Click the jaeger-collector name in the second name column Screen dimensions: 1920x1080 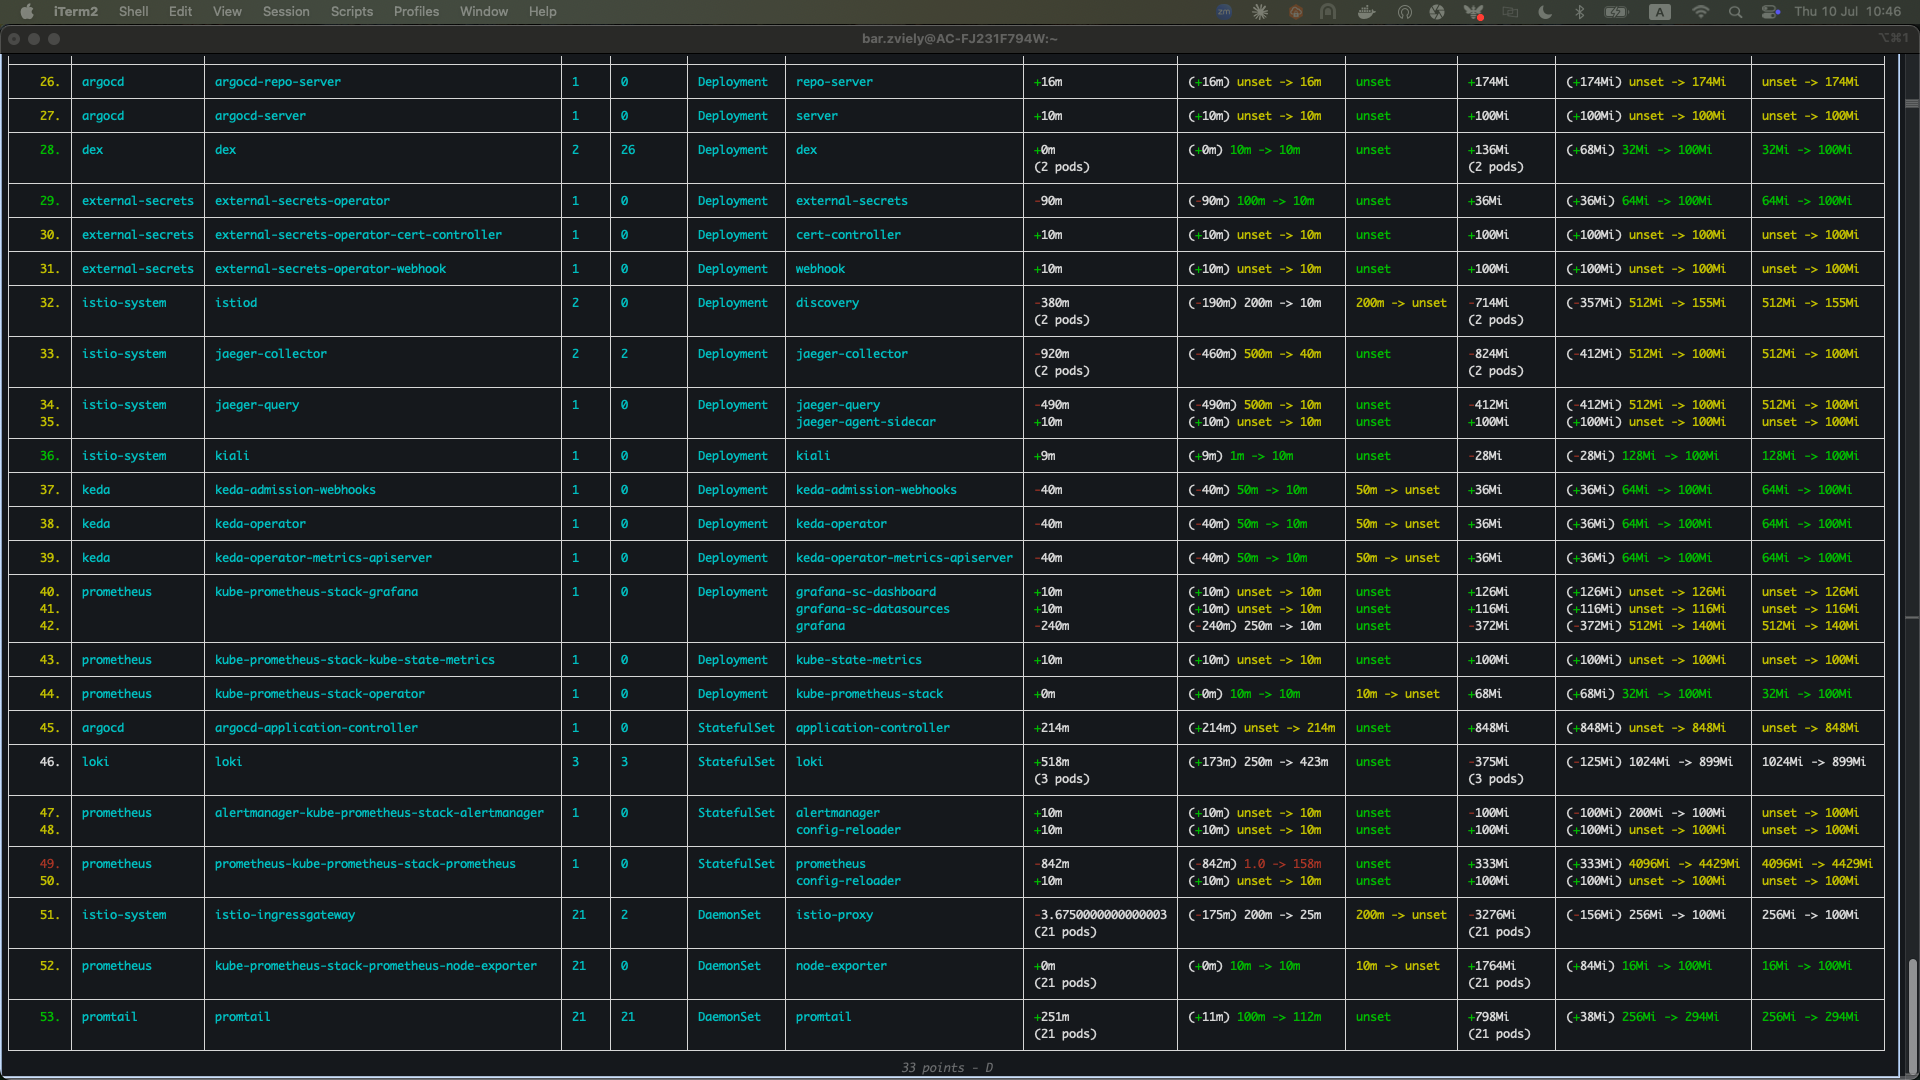[271, 354]
